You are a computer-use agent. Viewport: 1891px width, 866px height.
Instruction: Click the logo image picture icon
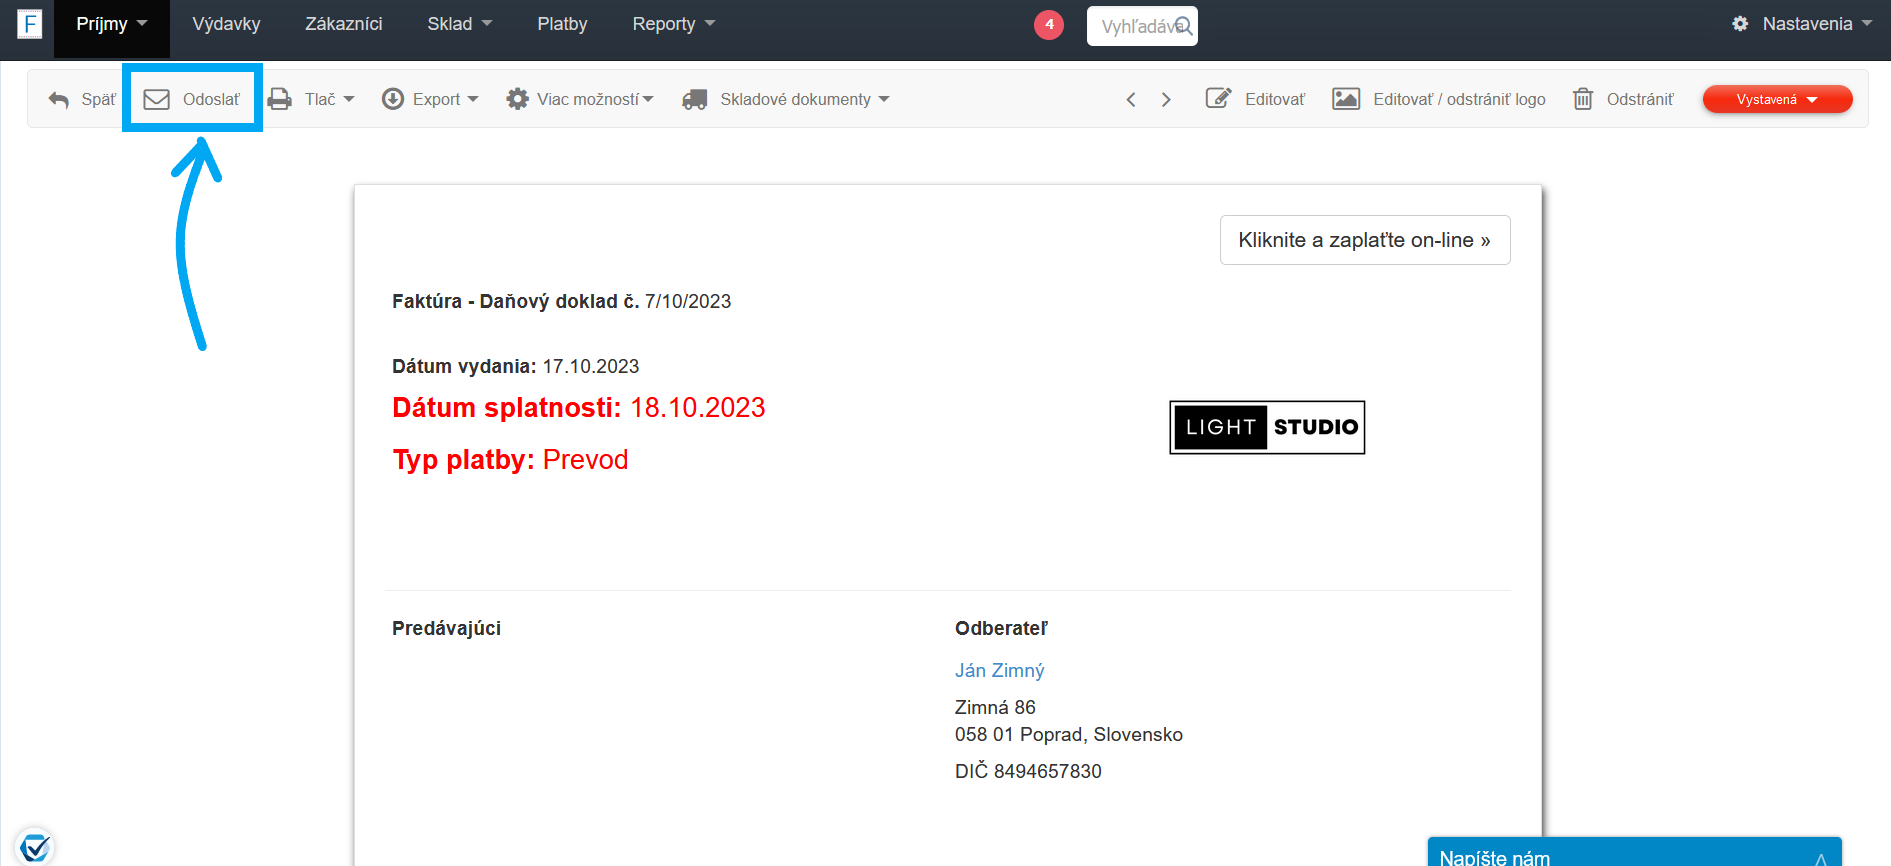(1346, 99)
